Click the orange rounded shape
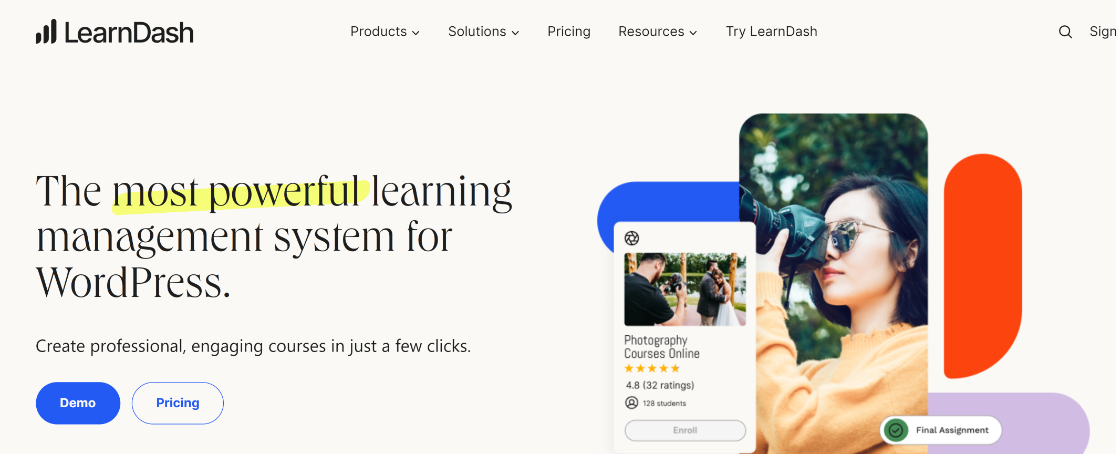This screenshot has width=1116, height=454. (x=982, y=266)
